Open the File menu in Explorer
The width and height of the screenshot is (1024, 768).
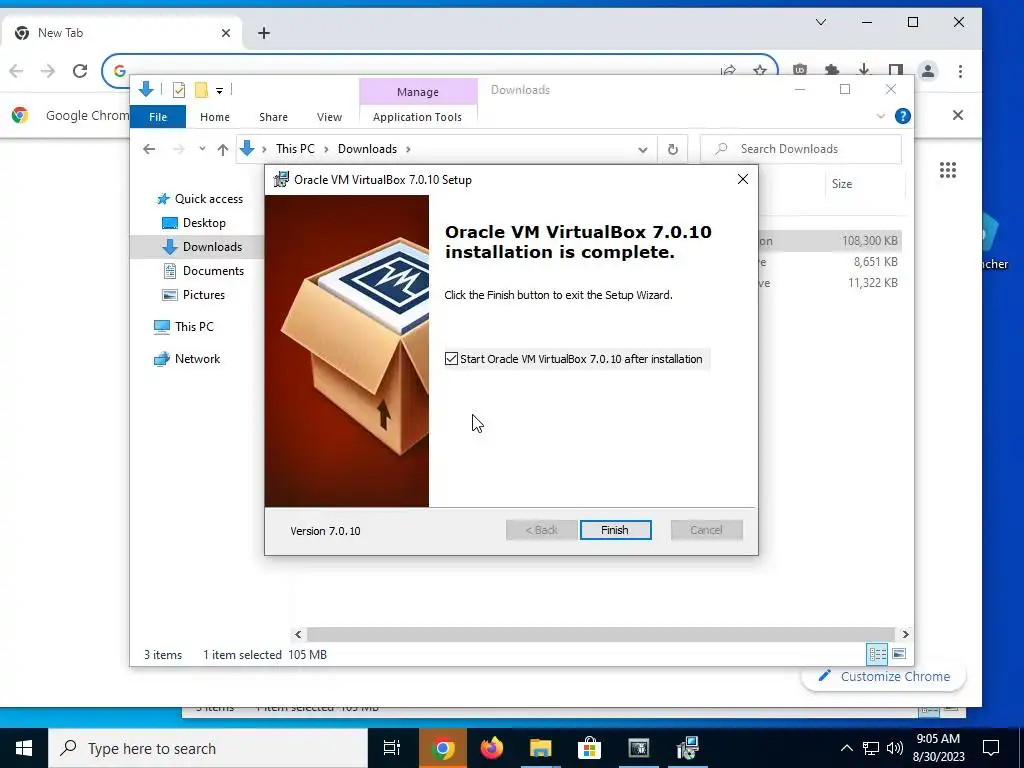coord(158,117)
